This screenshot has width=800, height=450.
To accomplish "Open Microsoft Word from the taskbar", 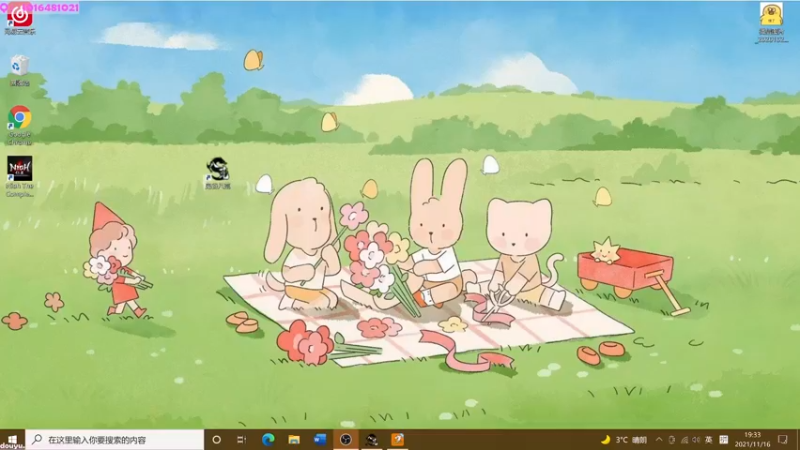I will pyautogui.click(x=320, y=439).
